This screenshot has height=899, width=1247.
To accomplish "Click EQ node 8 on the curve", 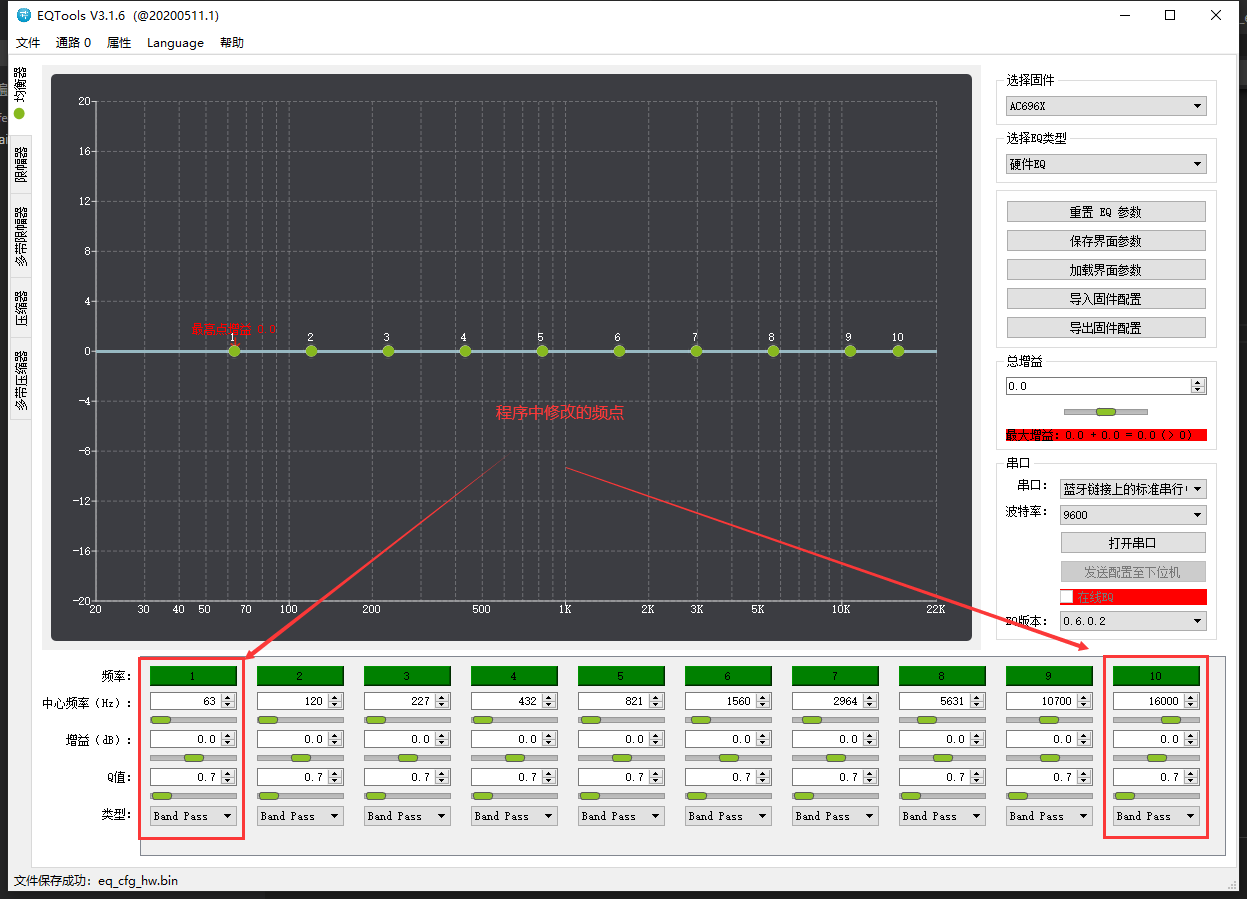I will pyautogui.click(x=773, y=351).
